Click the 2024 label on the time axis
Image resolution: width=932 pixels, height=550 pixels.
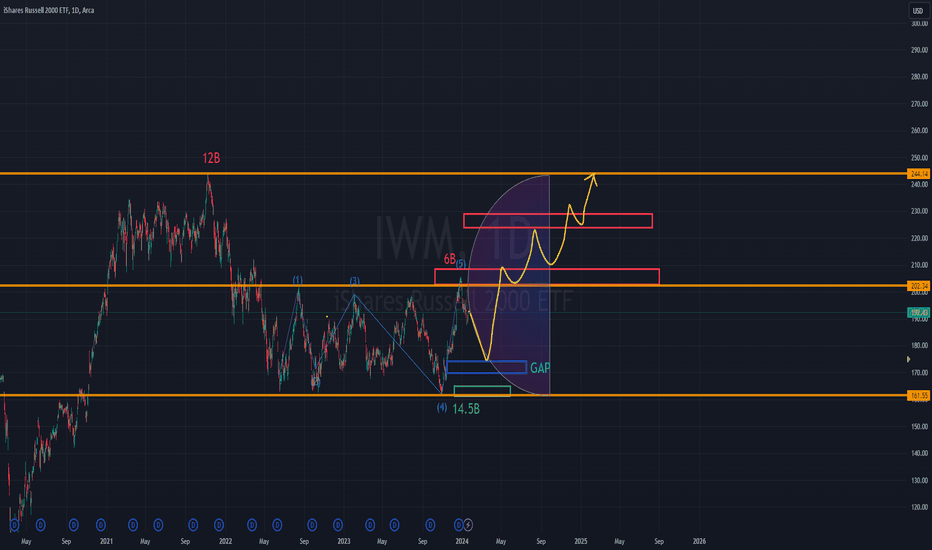[x=462, y=542]
